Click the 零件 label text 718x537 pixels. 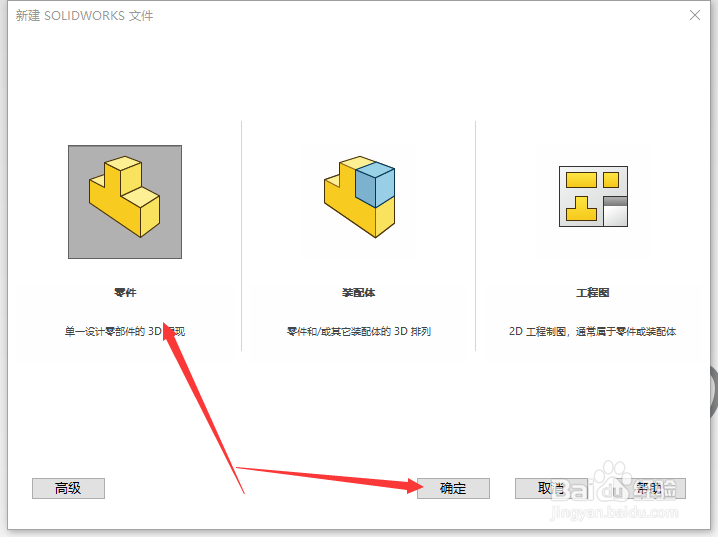pyautogui.click(x=125, y=293)
